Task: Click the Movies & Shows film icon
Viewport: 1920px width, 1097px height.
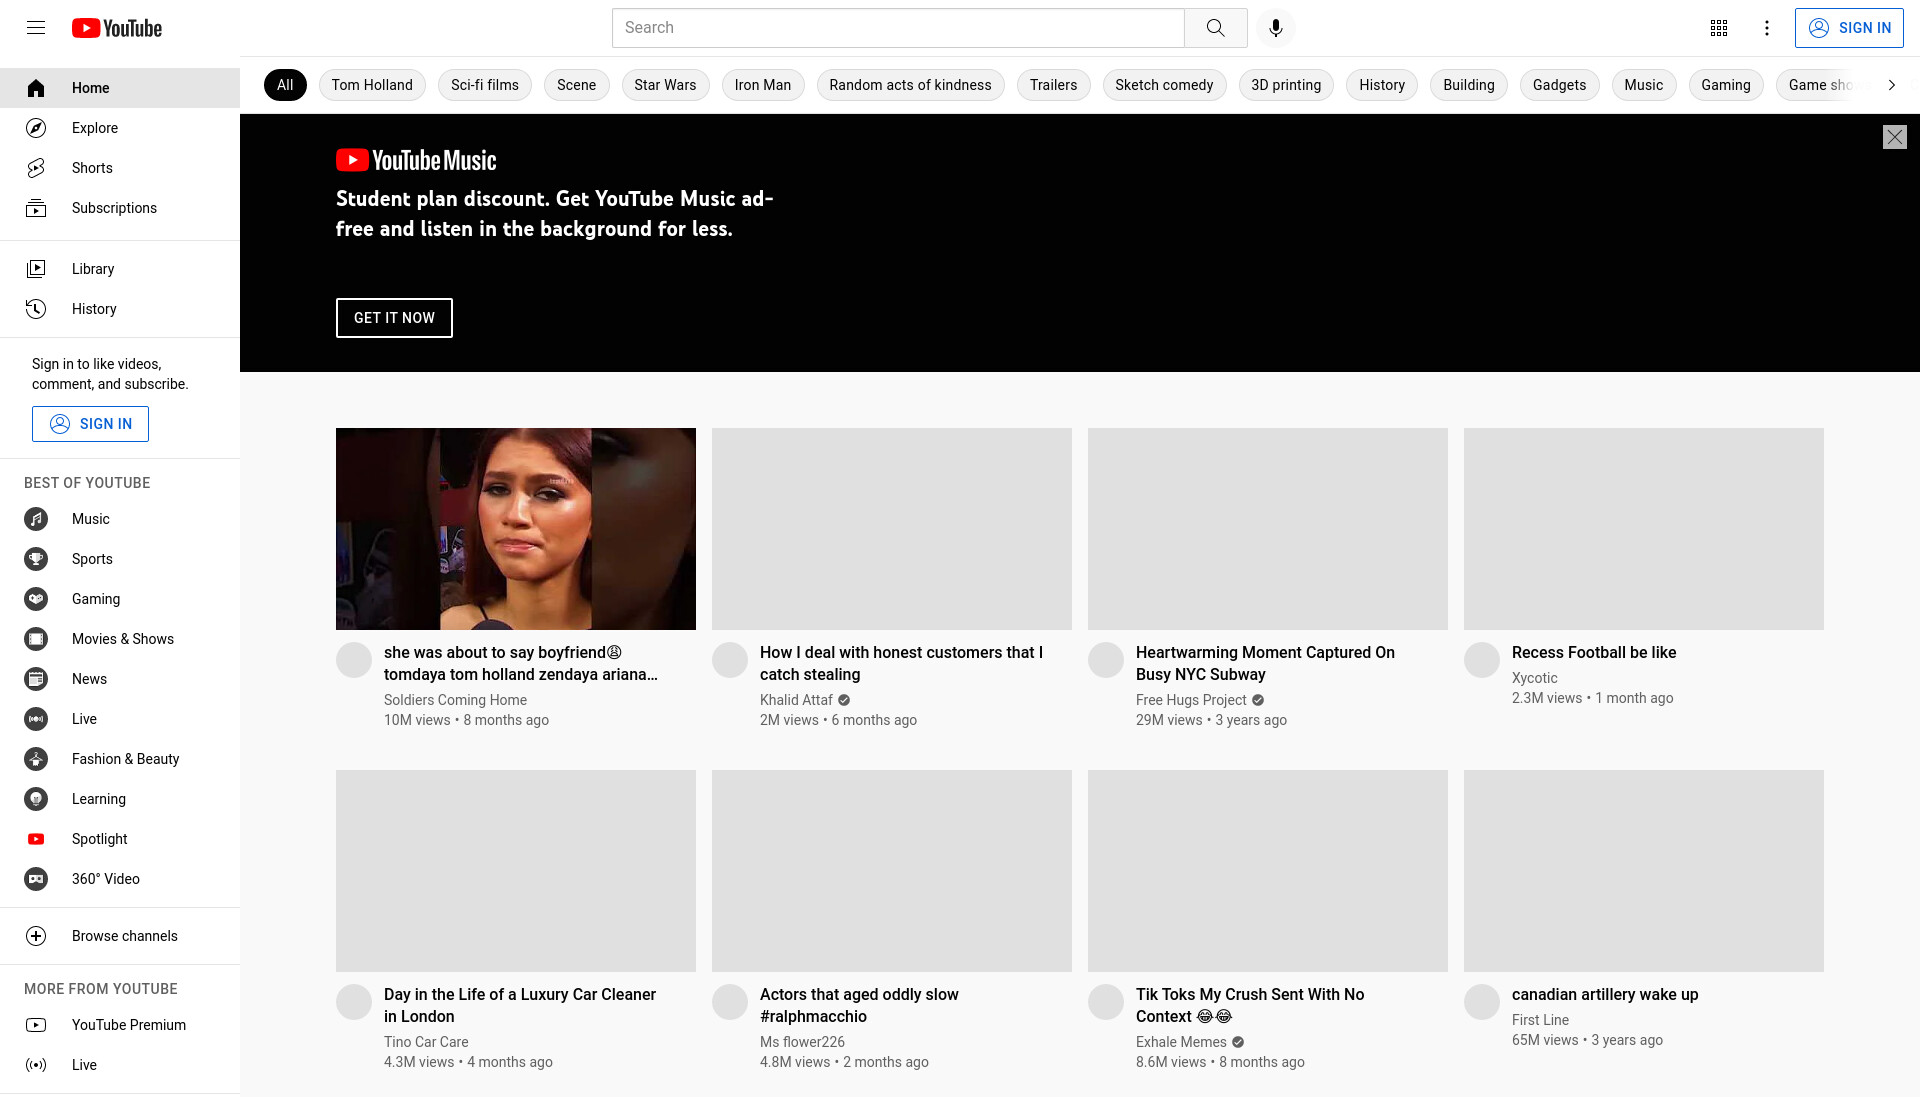Action: pyautogui.click(x=36, y=639)
